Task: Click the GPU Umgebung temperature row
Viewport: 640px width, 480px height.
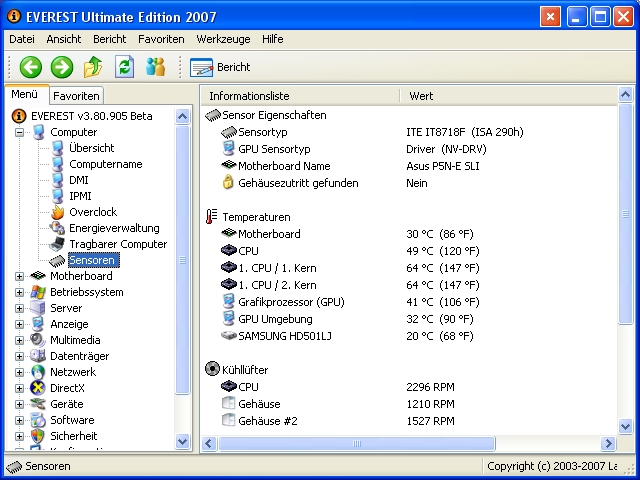Action: point(409,319)
